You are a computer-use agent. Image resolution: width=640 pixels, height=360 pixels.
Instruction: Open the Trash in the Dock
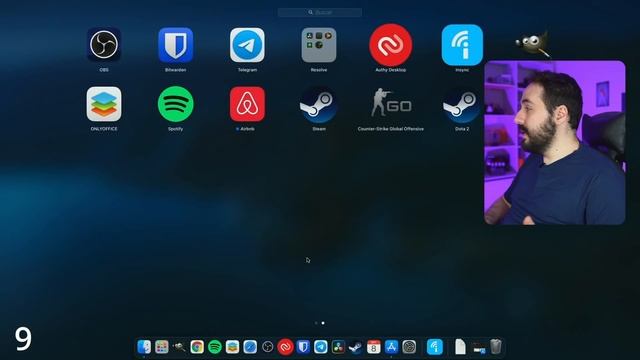pyautogui.click(x=496, y=347)
